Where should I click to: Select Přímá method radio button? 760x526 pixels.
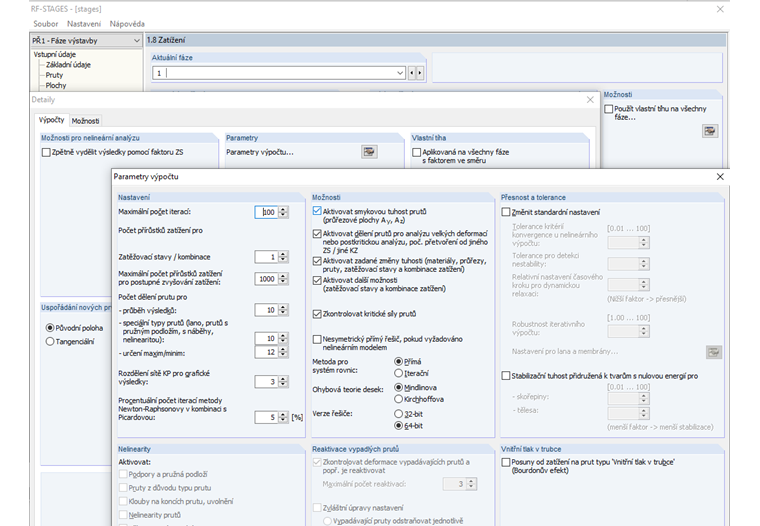point(398,362)
